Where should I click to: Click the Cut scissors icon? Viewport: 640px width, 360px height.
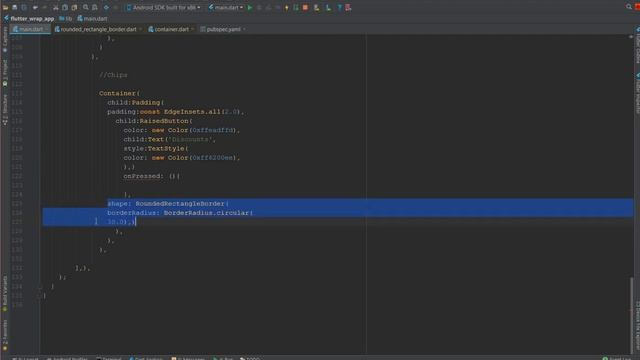(56, 7)
